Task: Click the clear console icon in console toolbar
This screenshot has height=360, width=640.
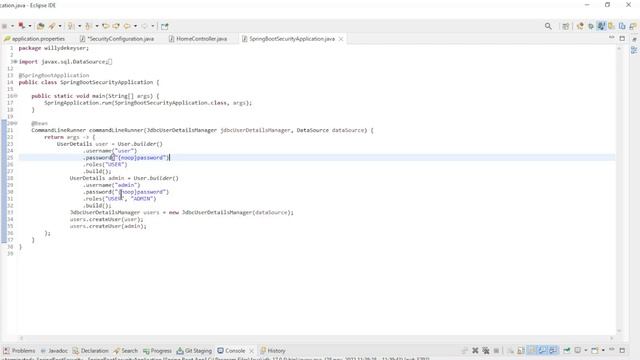Action: (510, 351)
